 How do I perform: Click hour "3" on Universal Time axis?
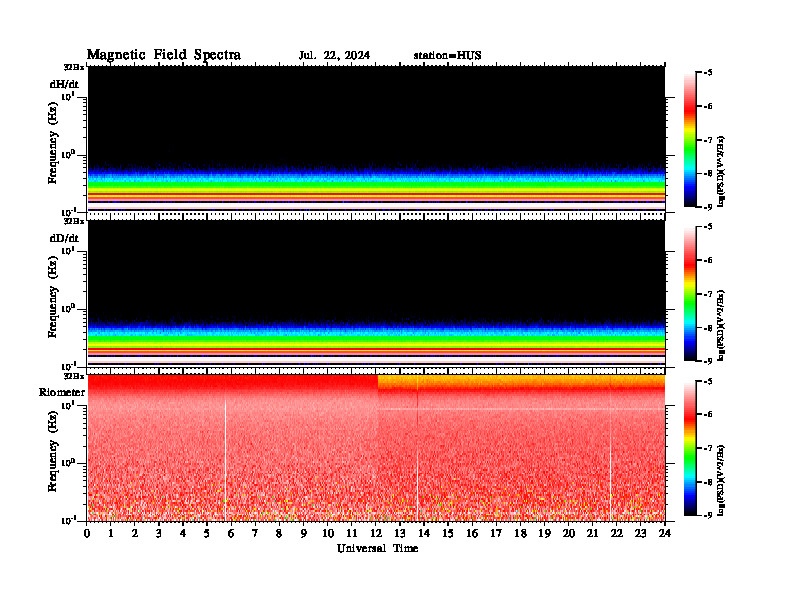coord(159,533)
